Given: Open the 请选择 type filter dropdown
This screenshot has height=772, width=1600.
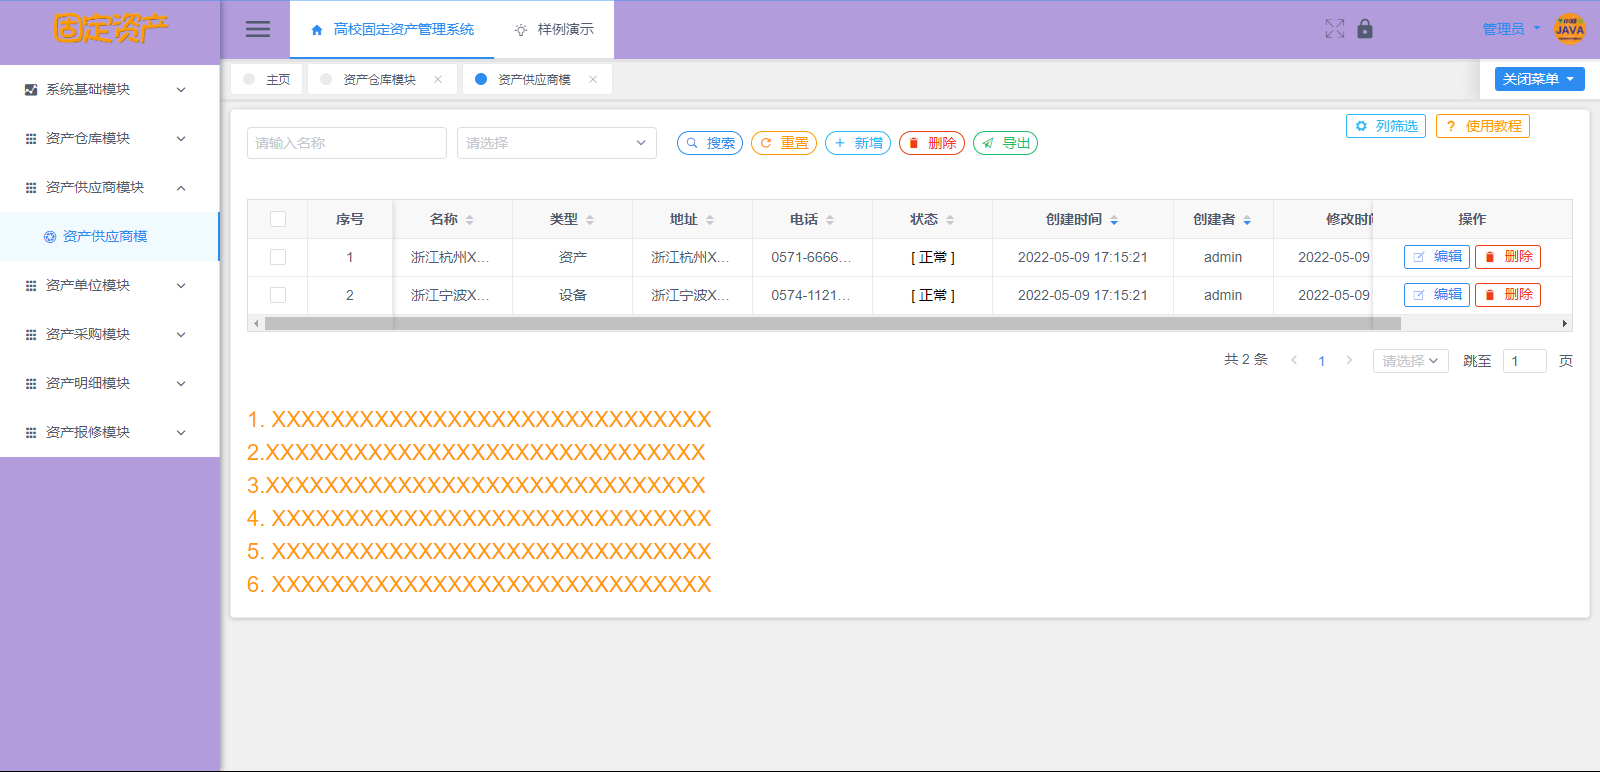Looking at the screenshot, I should click(556, 143).
